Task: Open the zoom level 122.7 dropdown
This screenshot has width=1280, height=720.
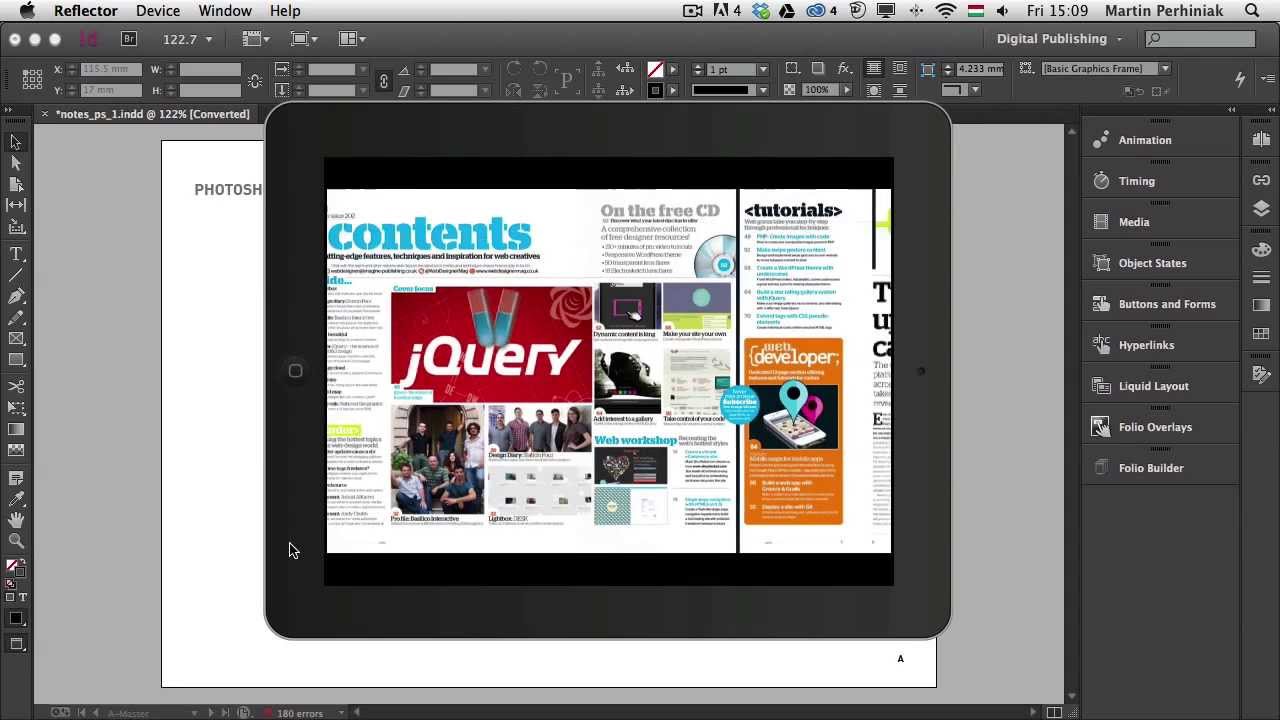Action: pos(208,39)
